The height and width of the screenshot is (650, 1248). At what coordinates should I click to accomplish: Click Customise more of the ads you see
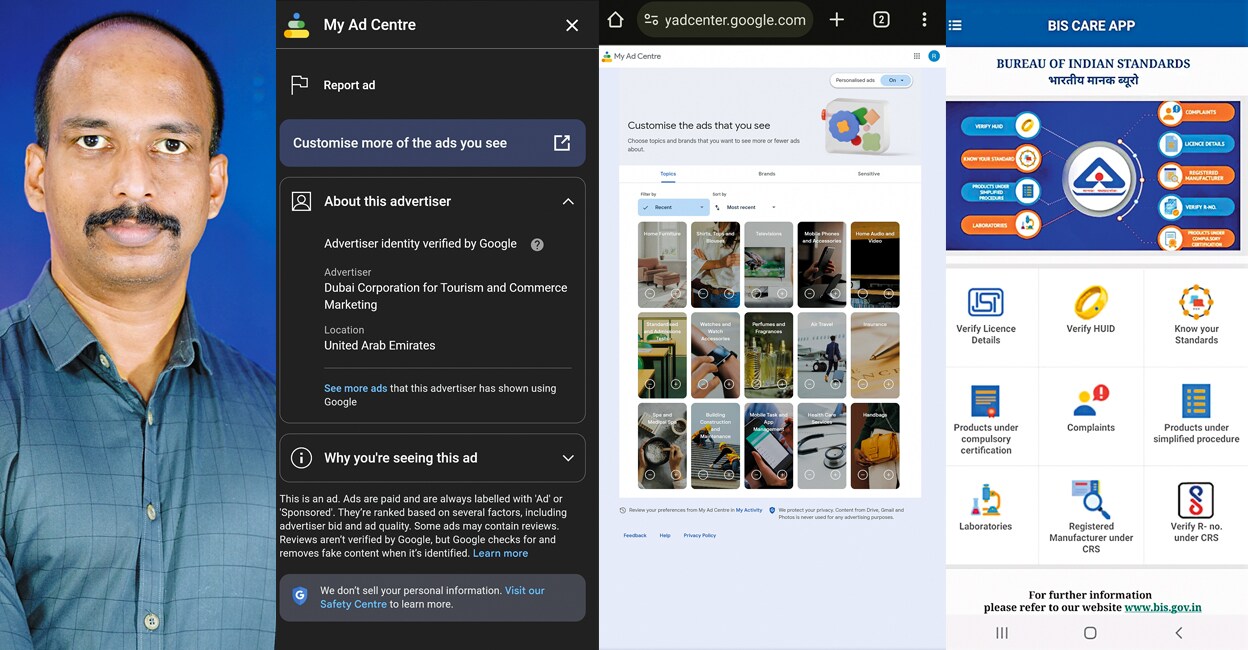(432, 143)
